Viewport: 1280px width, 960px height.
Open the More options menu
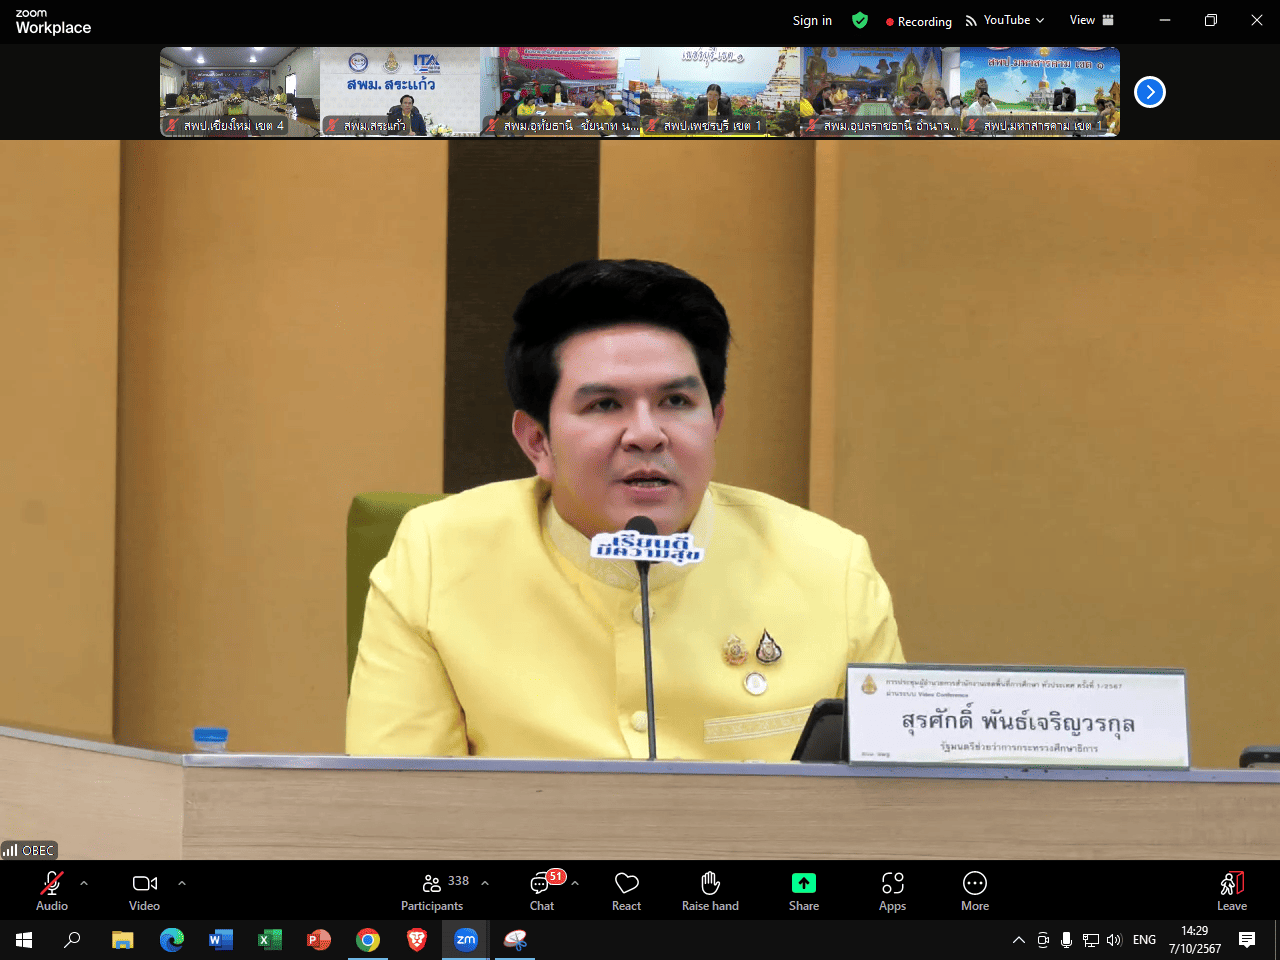[975, 891]
